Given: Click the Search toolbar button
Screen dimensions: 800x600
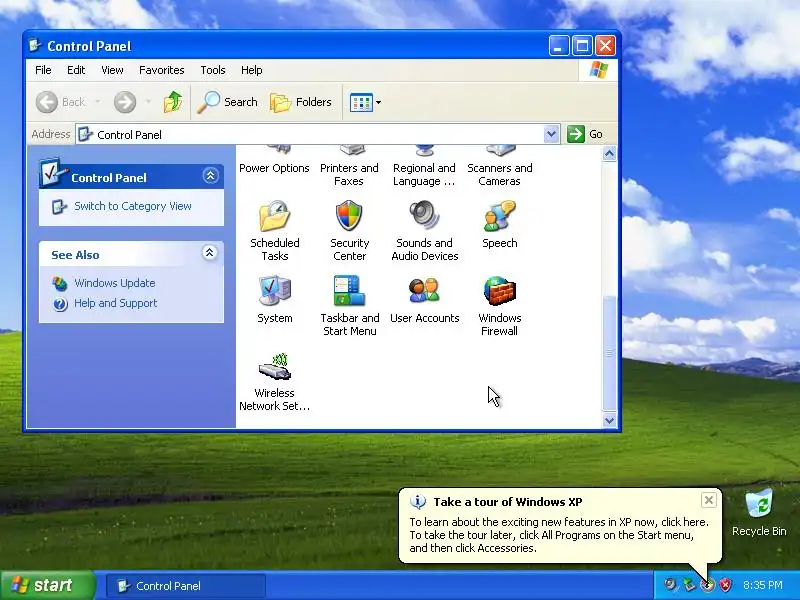Looking at the screenshot, I should tap(228, 102).
